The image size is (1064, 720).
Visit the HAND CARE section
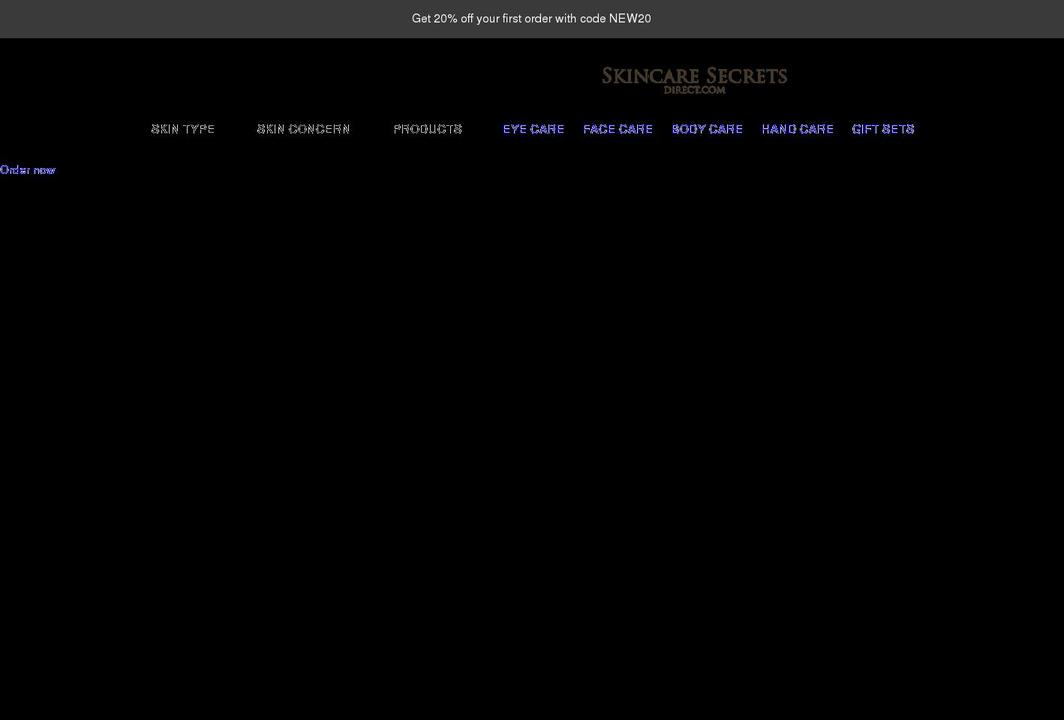tap(797, 128)
